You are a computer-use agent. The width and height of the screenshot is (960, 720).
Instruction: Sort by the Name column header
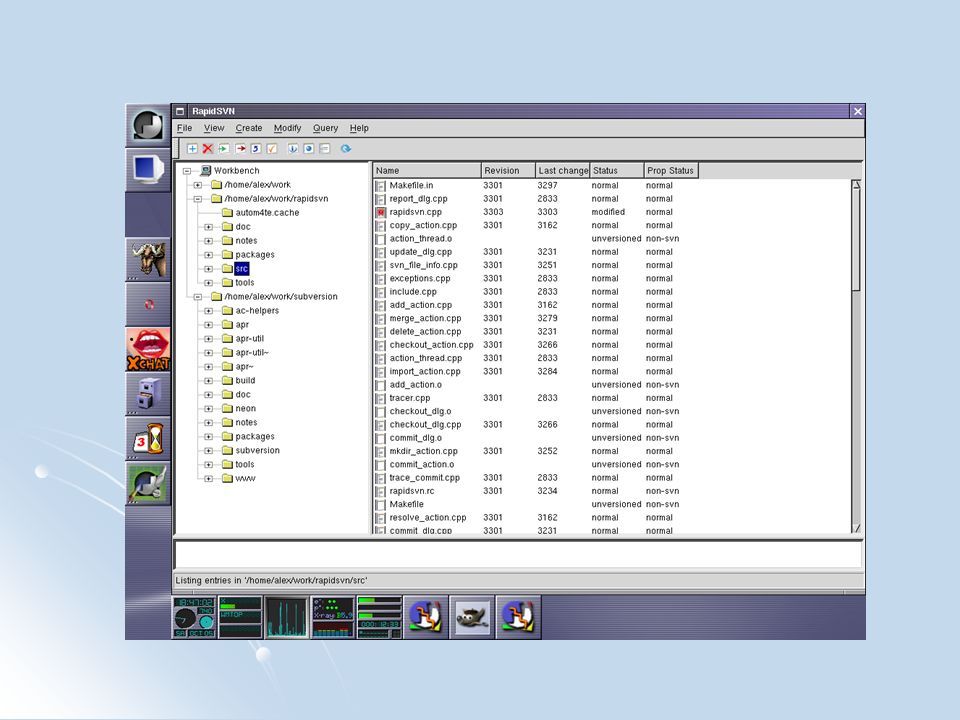(427, 171)
